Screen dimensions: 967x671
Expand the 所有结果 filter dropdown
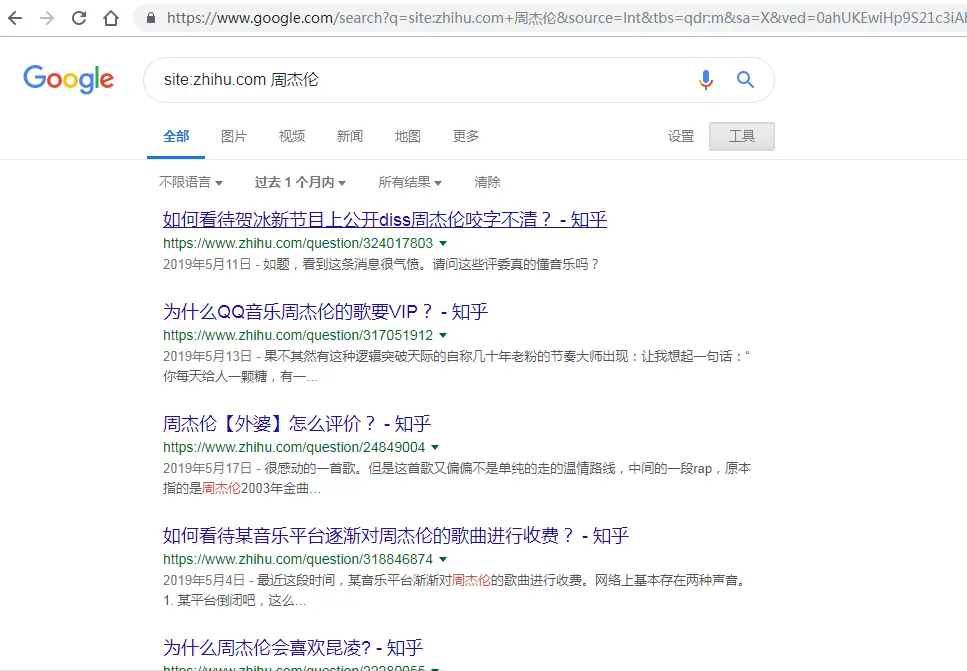point(410,182)
